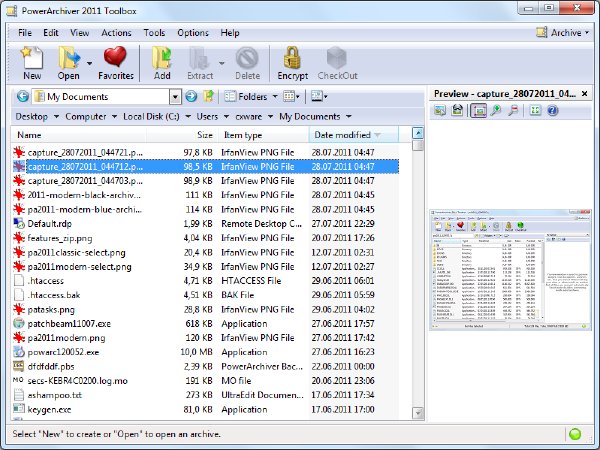Go back with the blue back arrow
600x450 pixels.
[23, 96]
